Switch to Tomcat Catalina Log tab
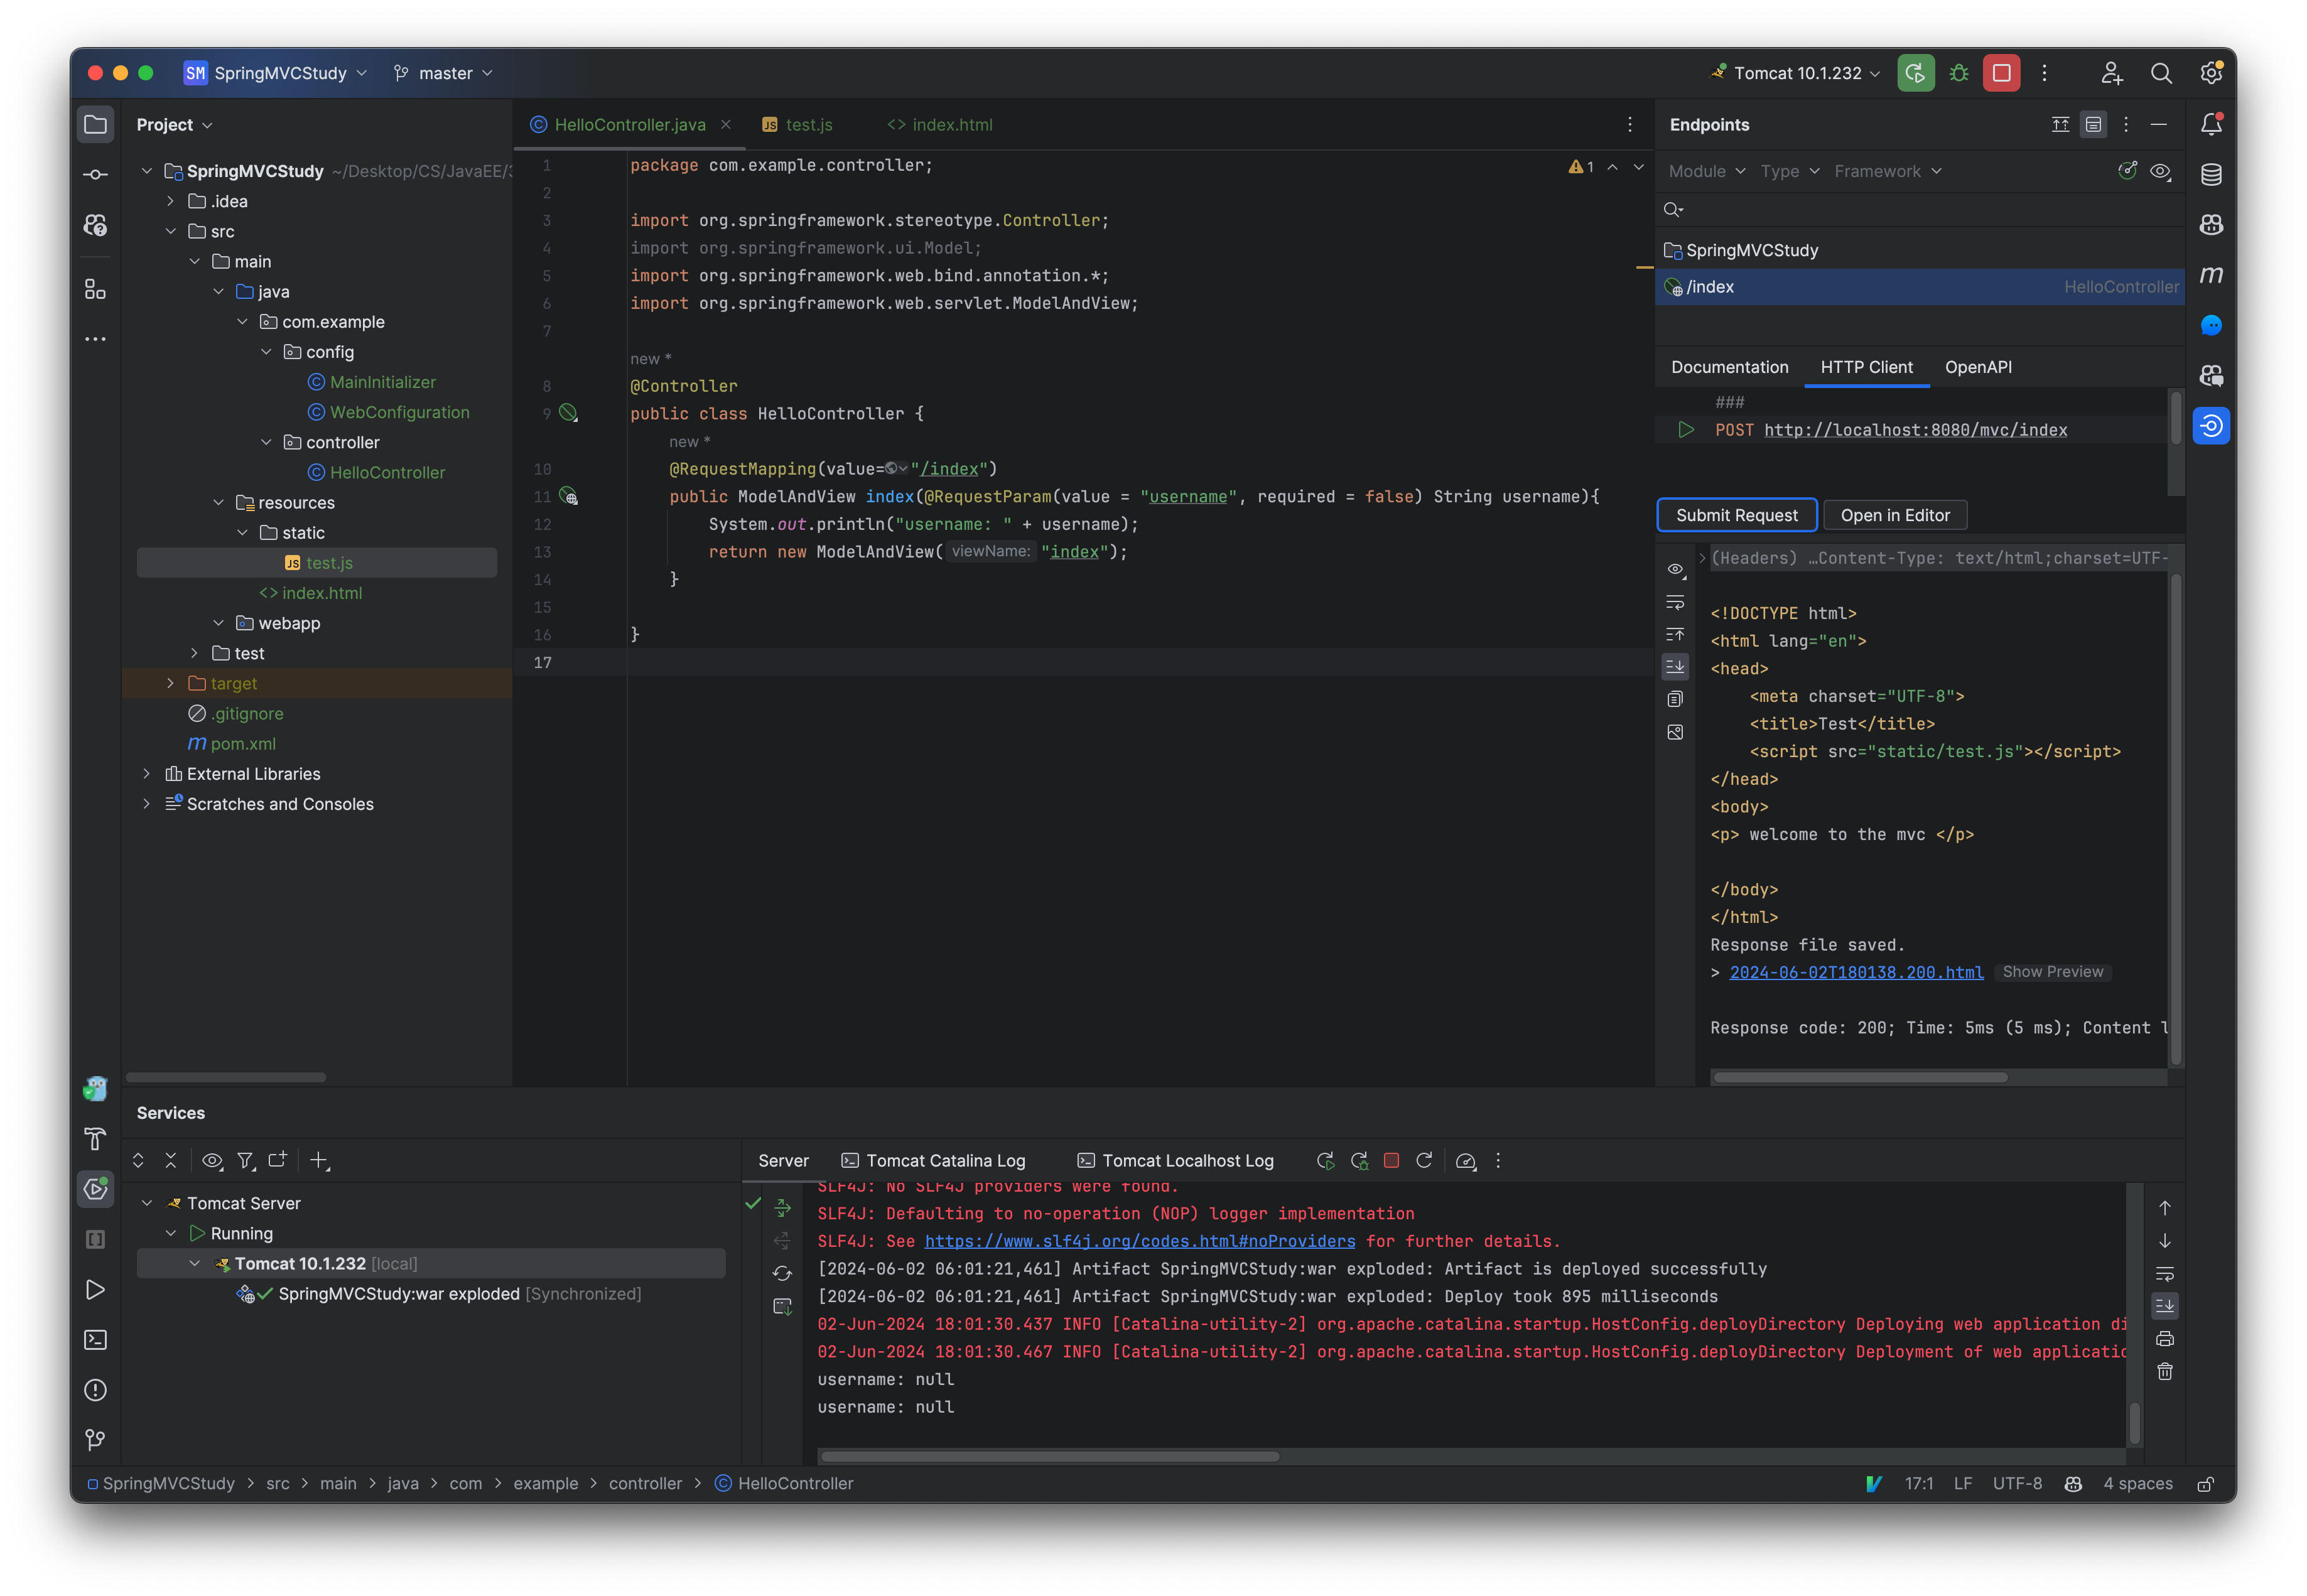Image resolution: width=2307 pixels, height=1596 pixels. click(934, 1160)
